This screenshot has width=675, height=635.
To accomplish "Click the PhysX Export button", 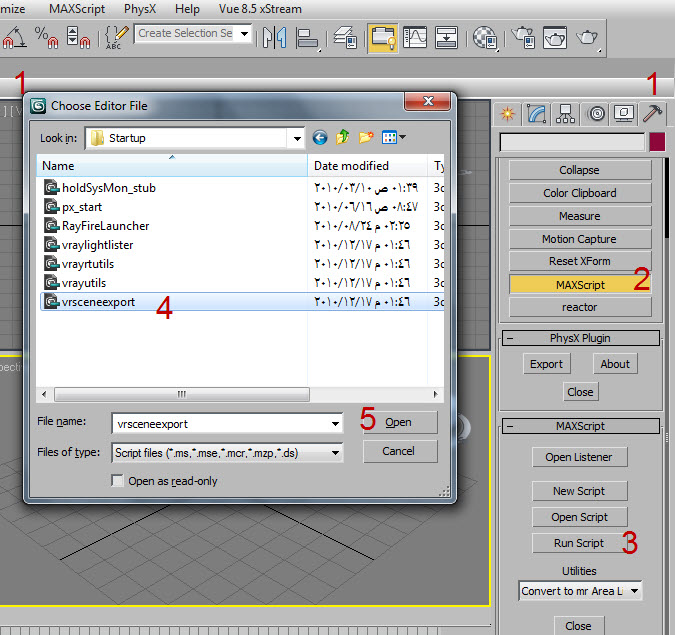I will [x=547, y=364].
